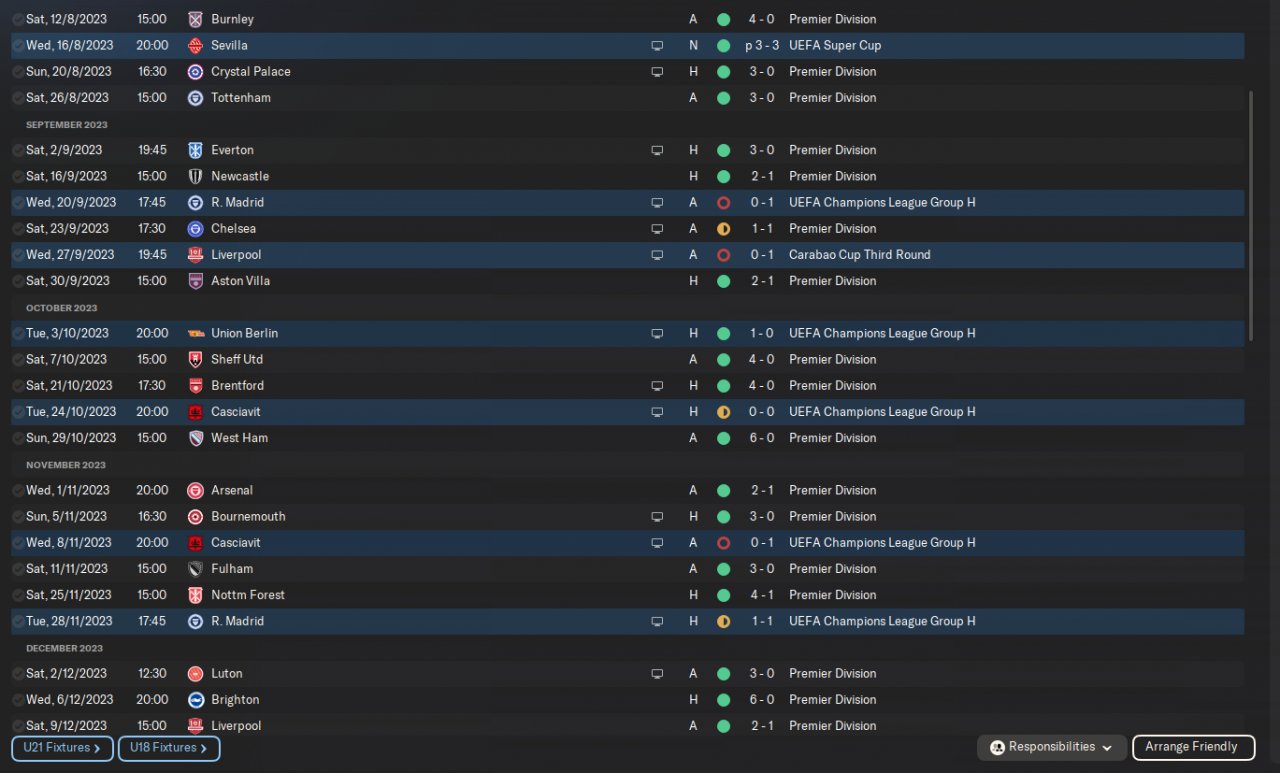This screenshot has width=1280, height=773.
Task: Click the red loss indicator on Carabao Cup row
Action: click(723, 255)
